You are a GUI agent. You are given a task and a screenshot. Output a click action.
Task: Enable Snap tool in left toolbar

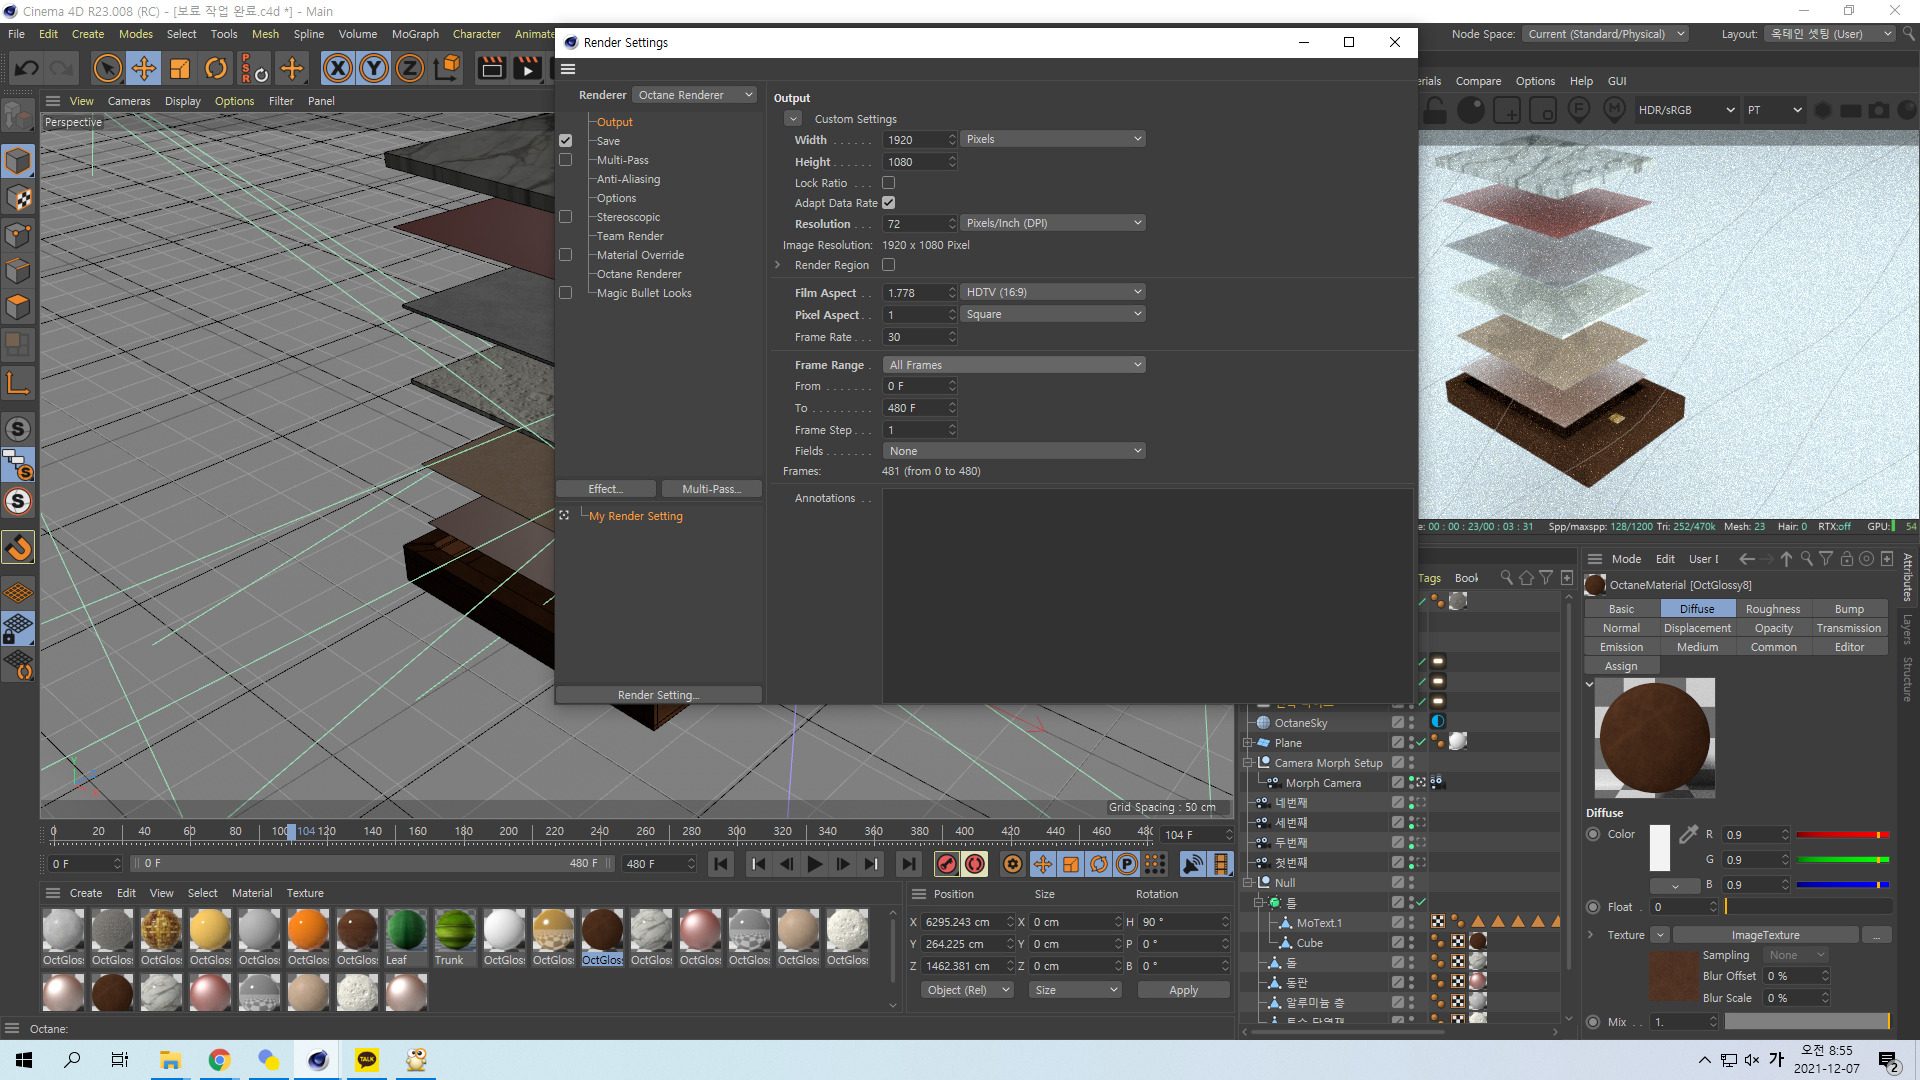pyautogui.click(x=18, y=547)
